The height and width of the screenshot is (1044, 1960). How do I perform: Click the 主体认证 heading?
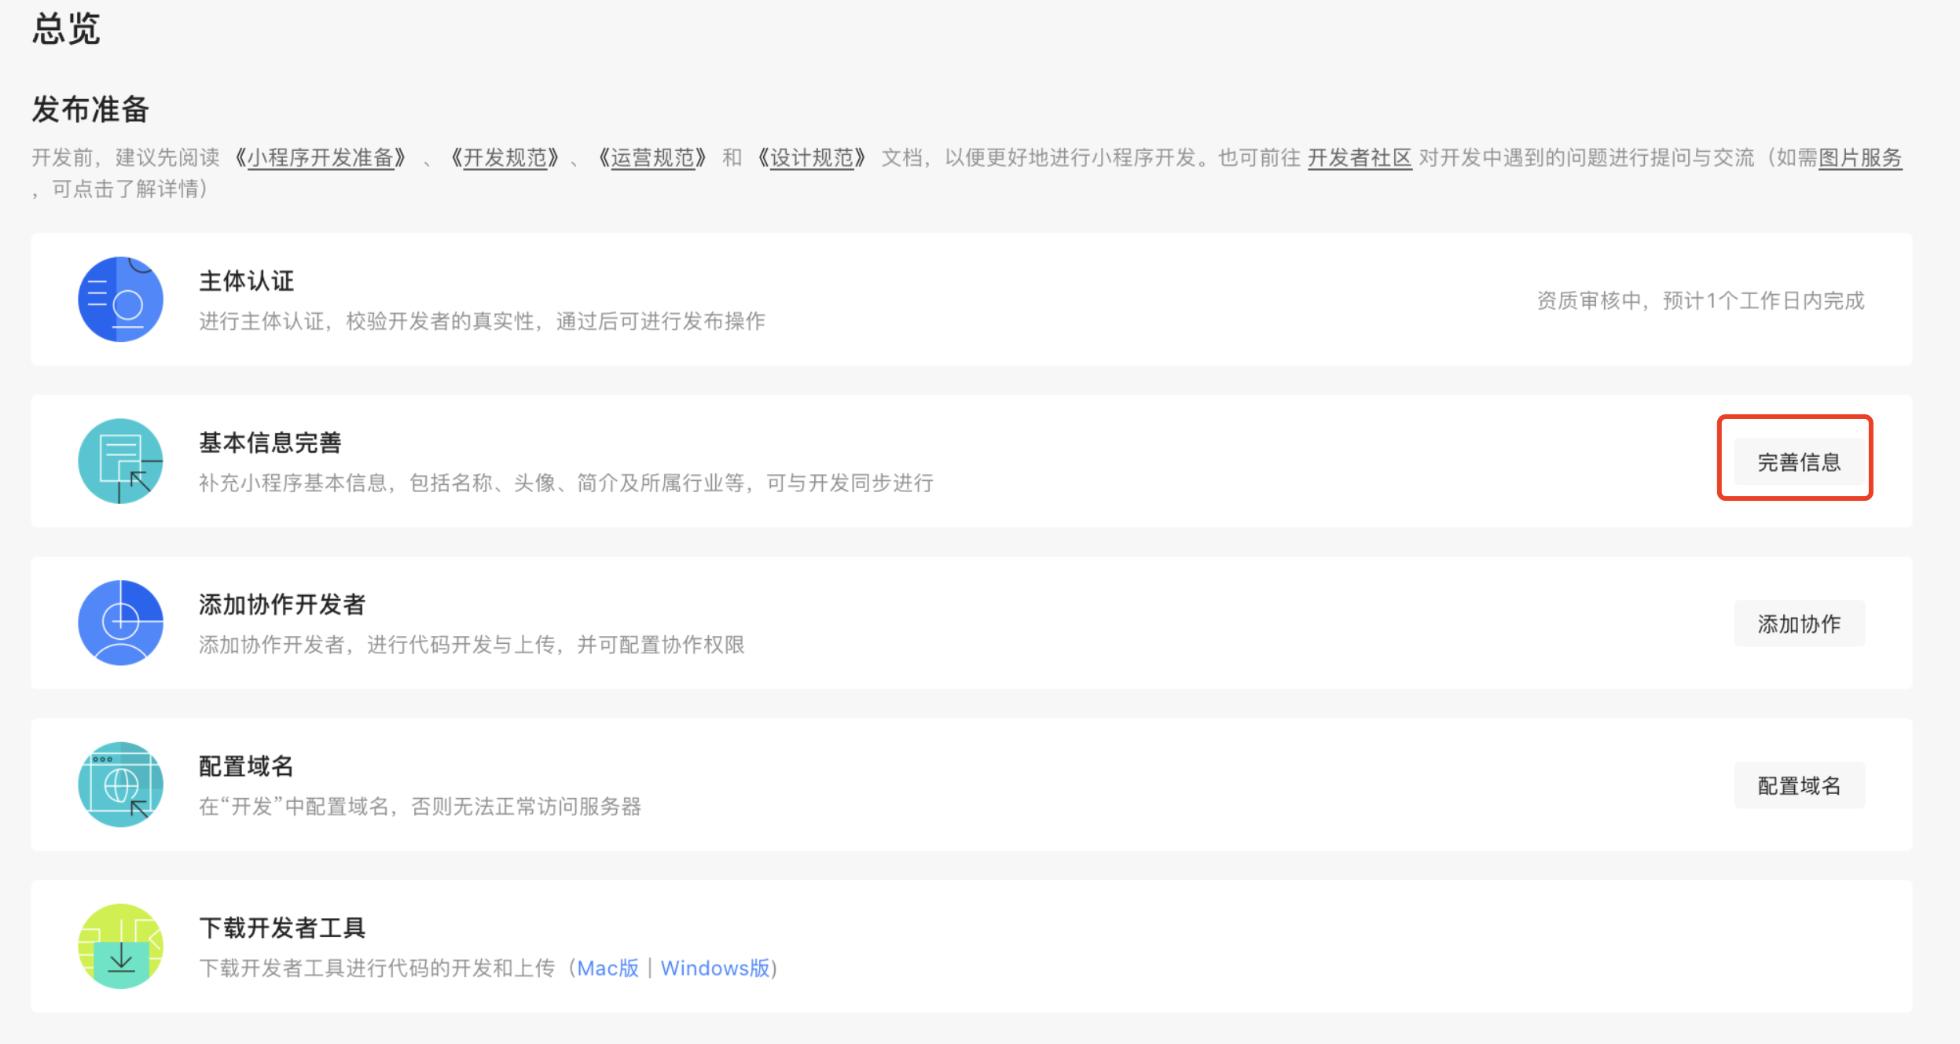pyautogui.click(x=247, y=281)
